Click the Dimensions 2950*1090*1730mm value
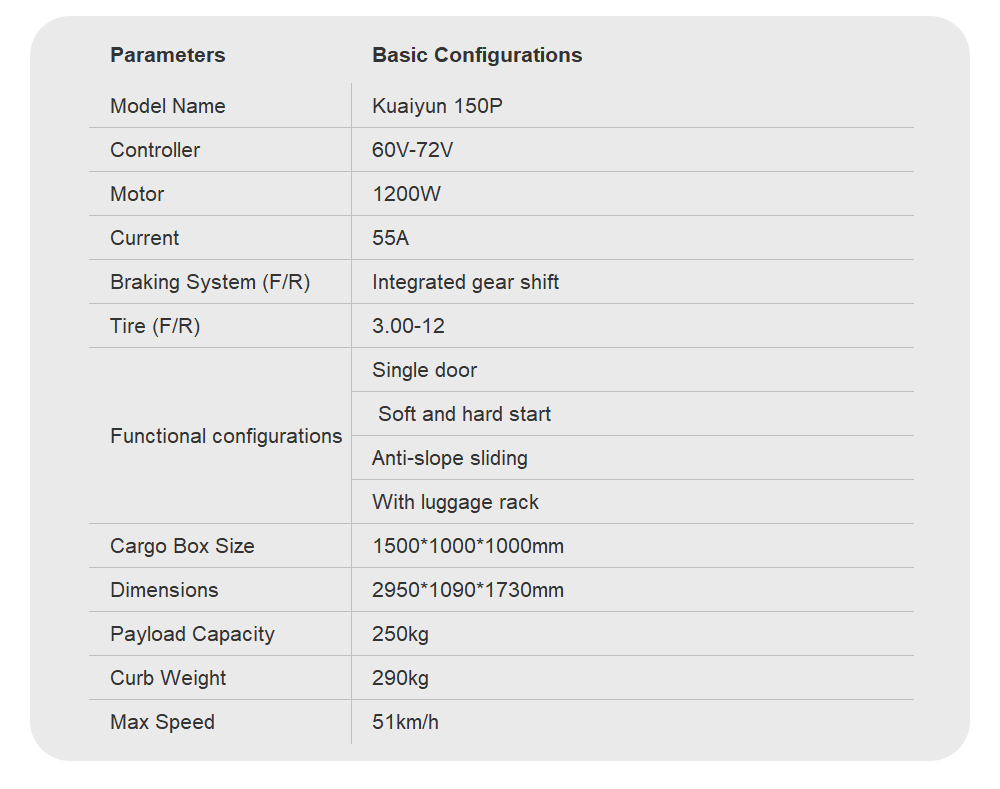Viewport: 1000px width, 789px height. [468, 590]
